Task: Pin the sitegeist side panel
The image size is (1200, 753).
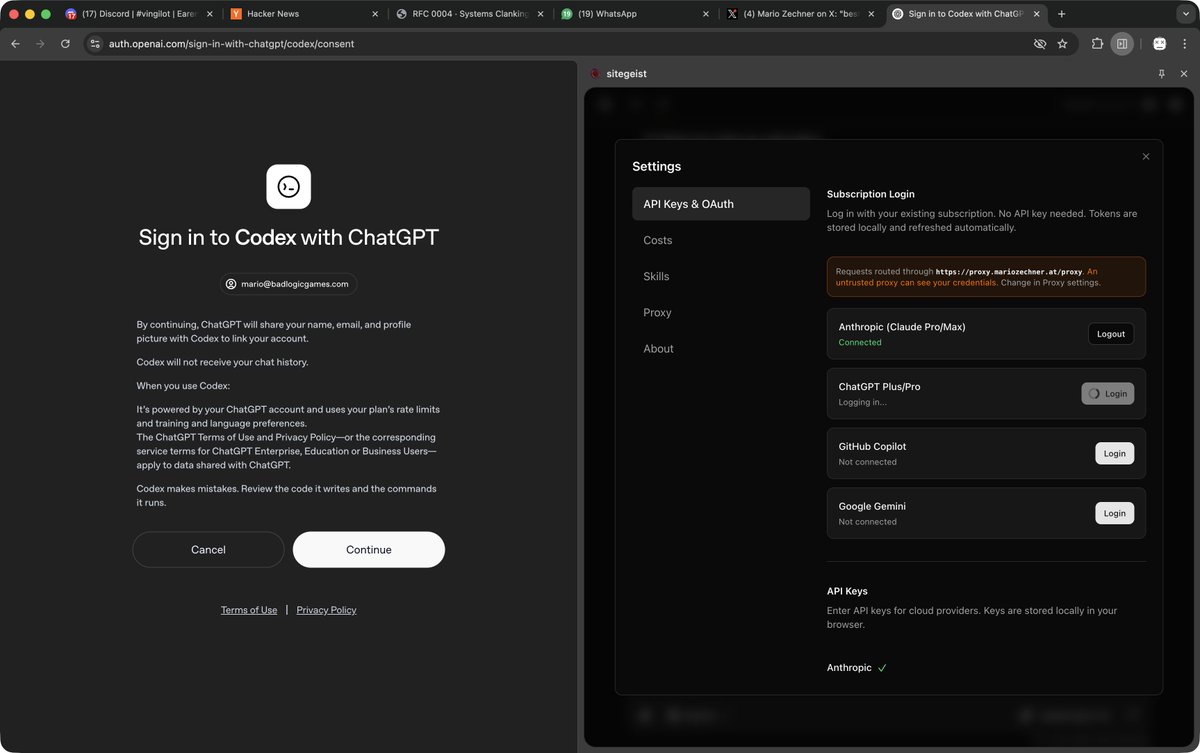Action: pyautogui.click(x=1161, y=74)
